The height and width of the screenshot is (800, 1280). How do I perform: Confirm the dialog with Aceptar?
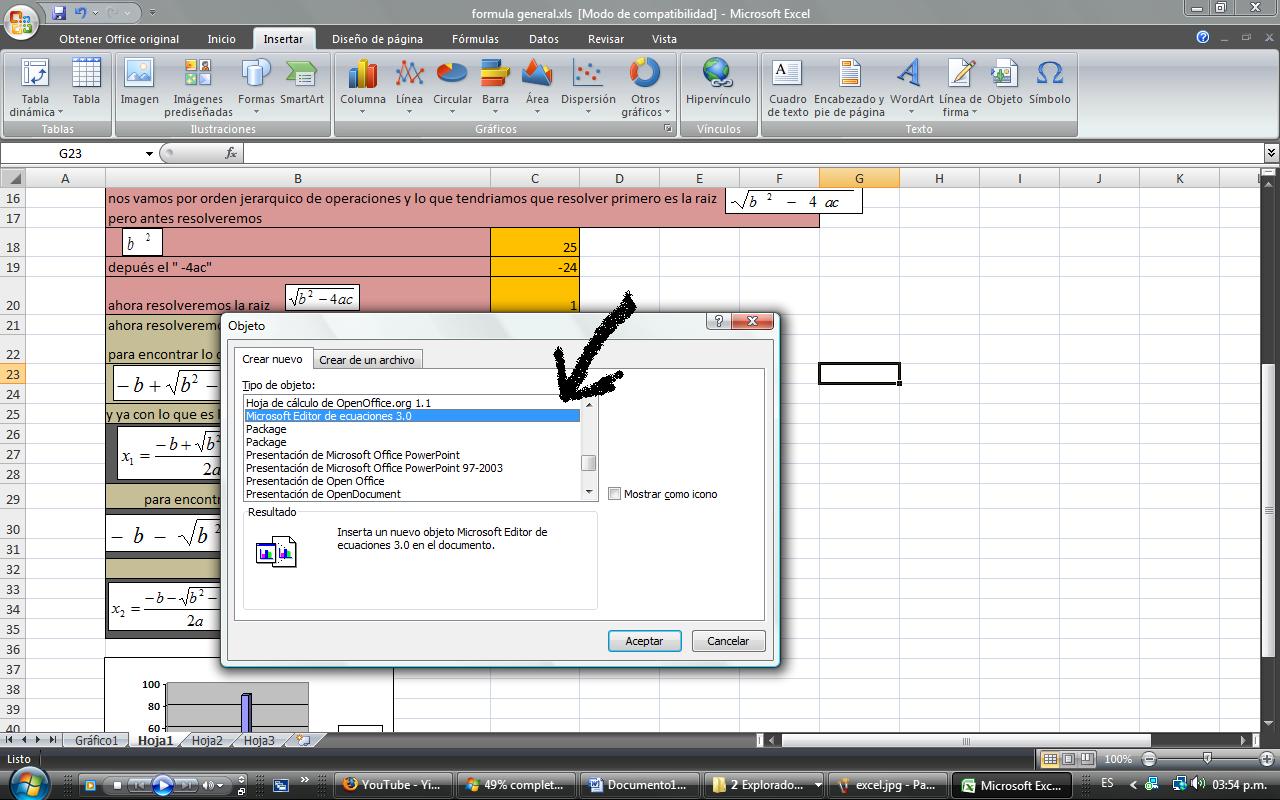pos(644,641)
